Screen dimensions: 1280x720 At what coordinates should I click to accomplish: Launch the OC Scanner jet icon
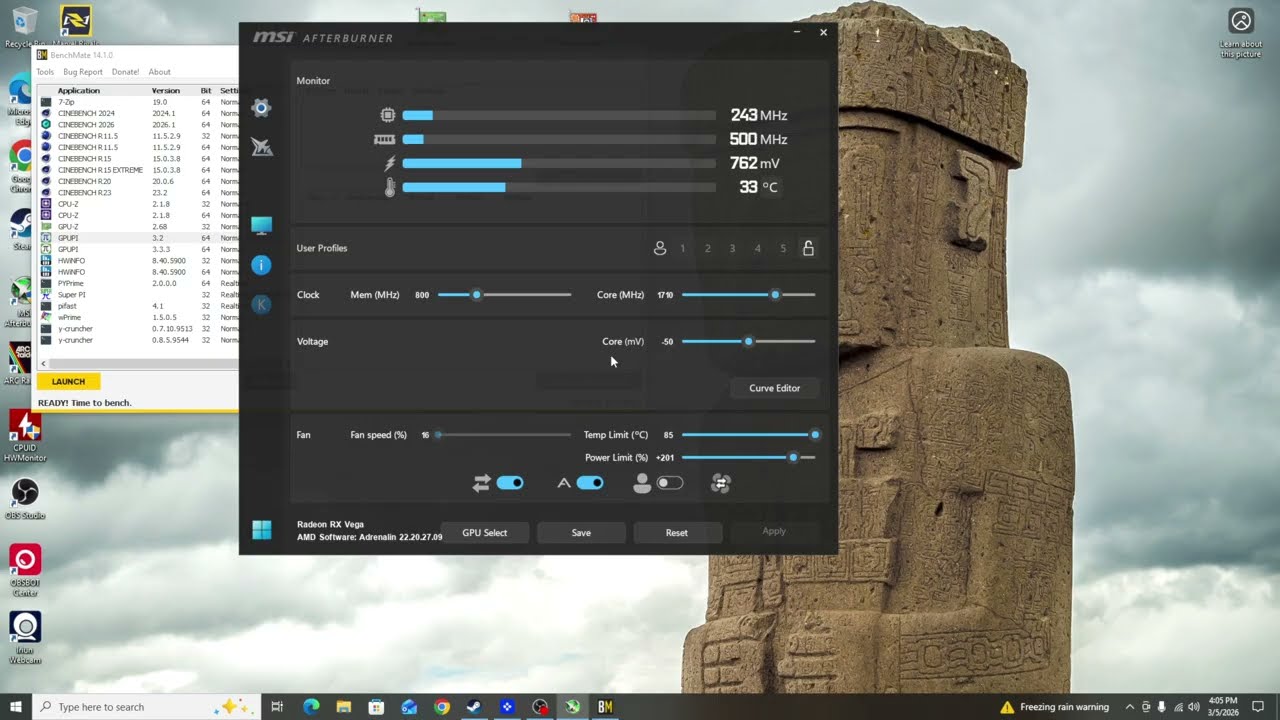[x=261, y=148]
